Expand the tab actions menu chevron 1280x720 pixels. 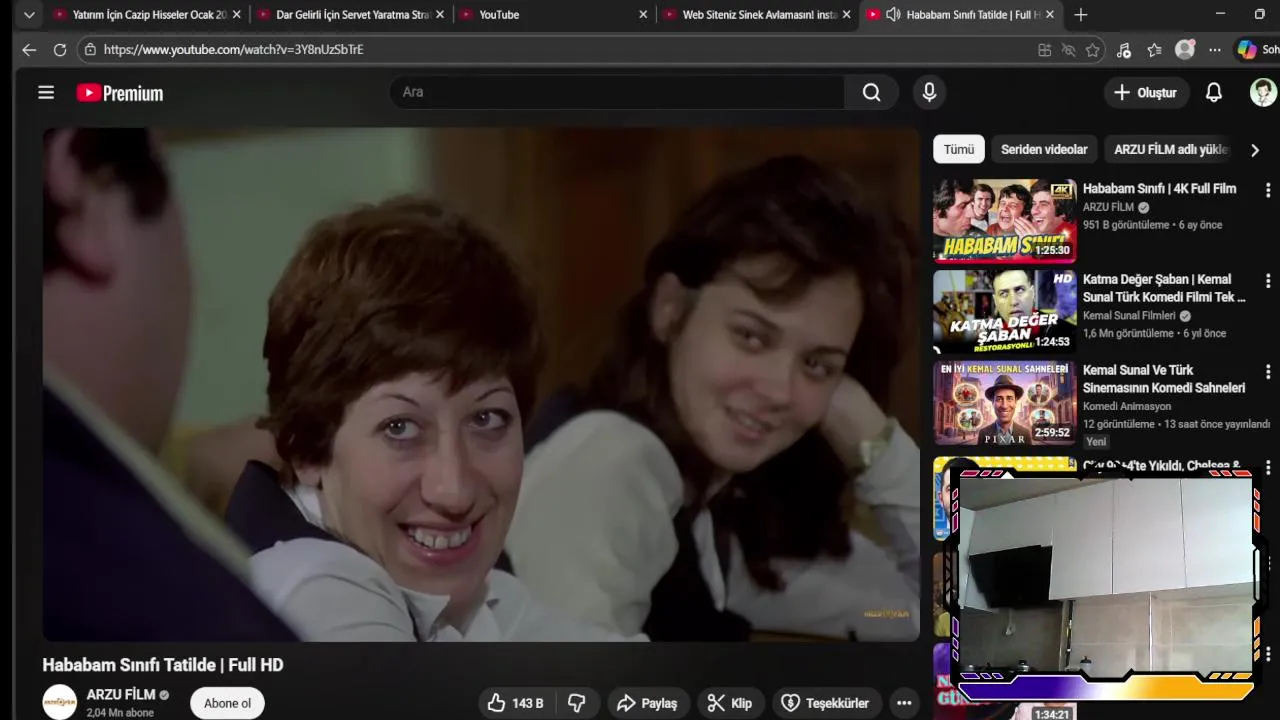(29, 15)
